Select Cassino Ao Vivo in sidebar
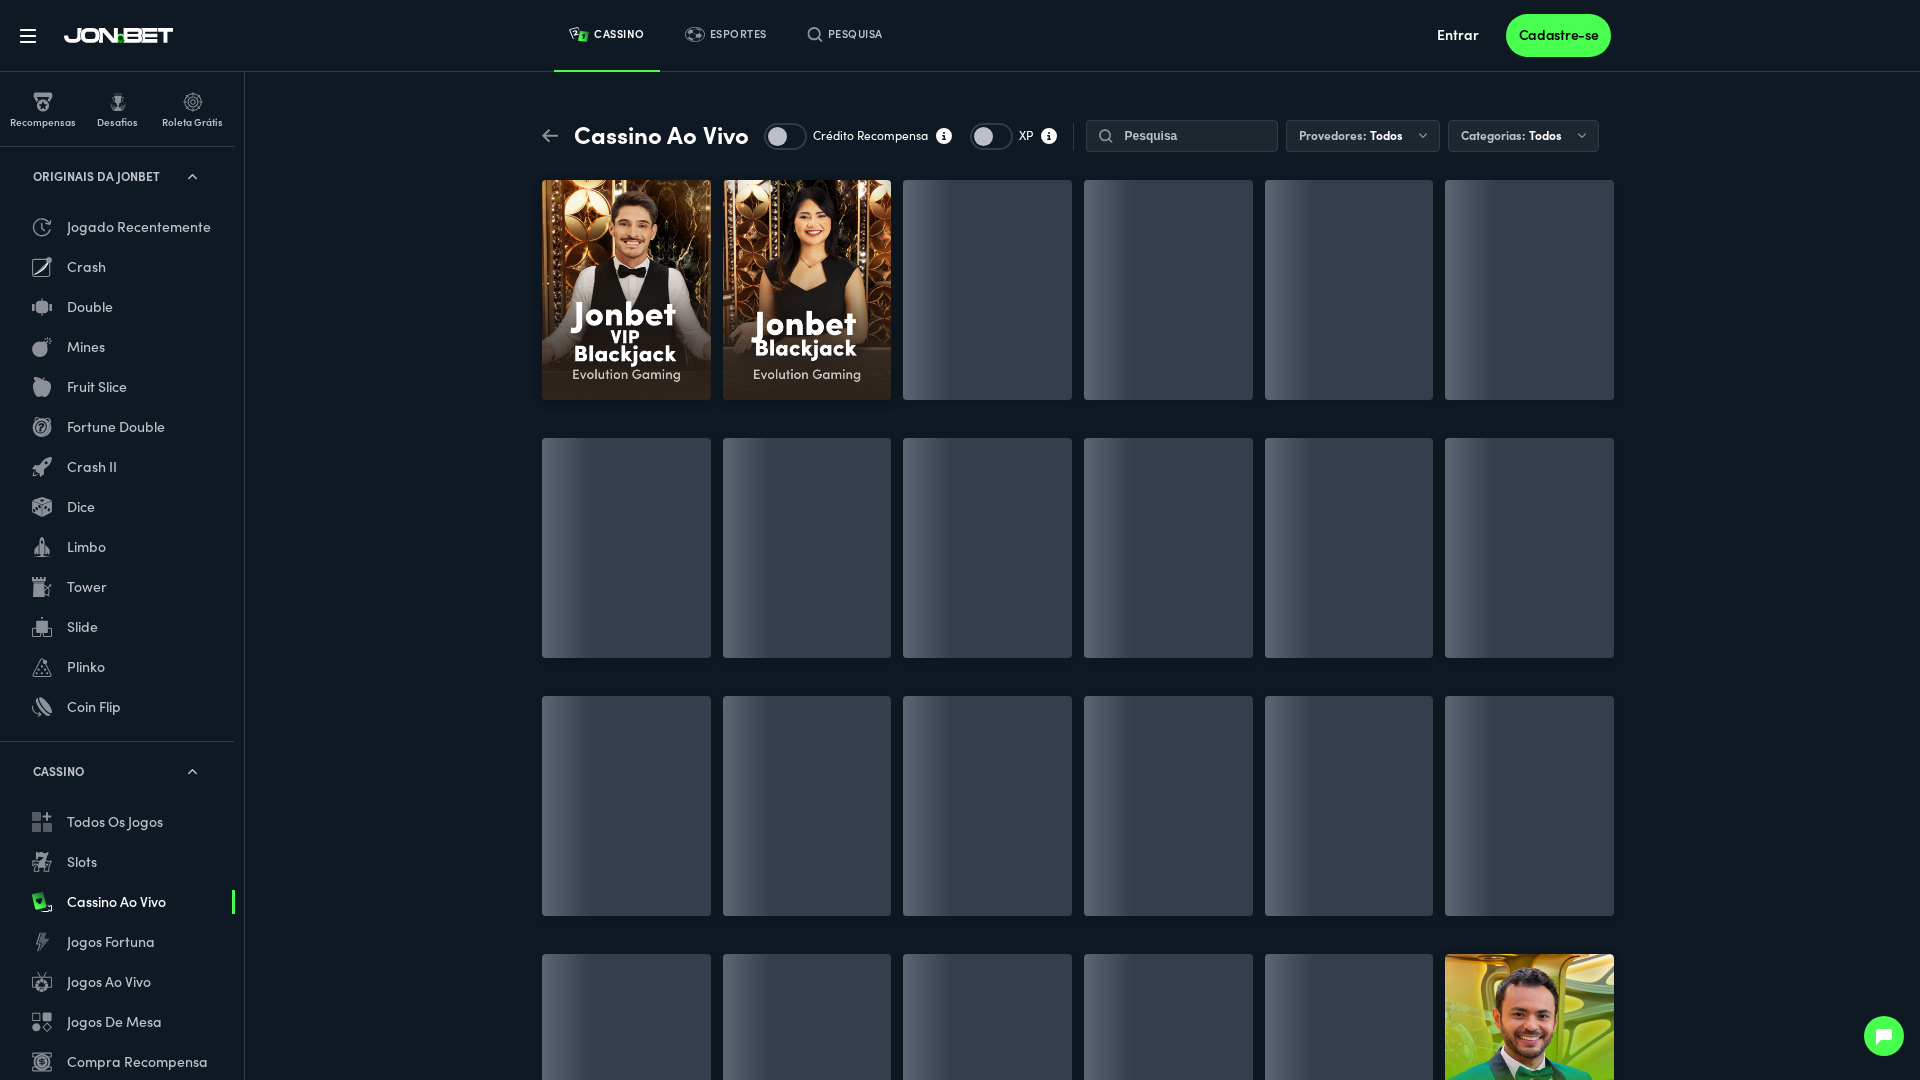The image size is (1920, 1080). (117, 902)
